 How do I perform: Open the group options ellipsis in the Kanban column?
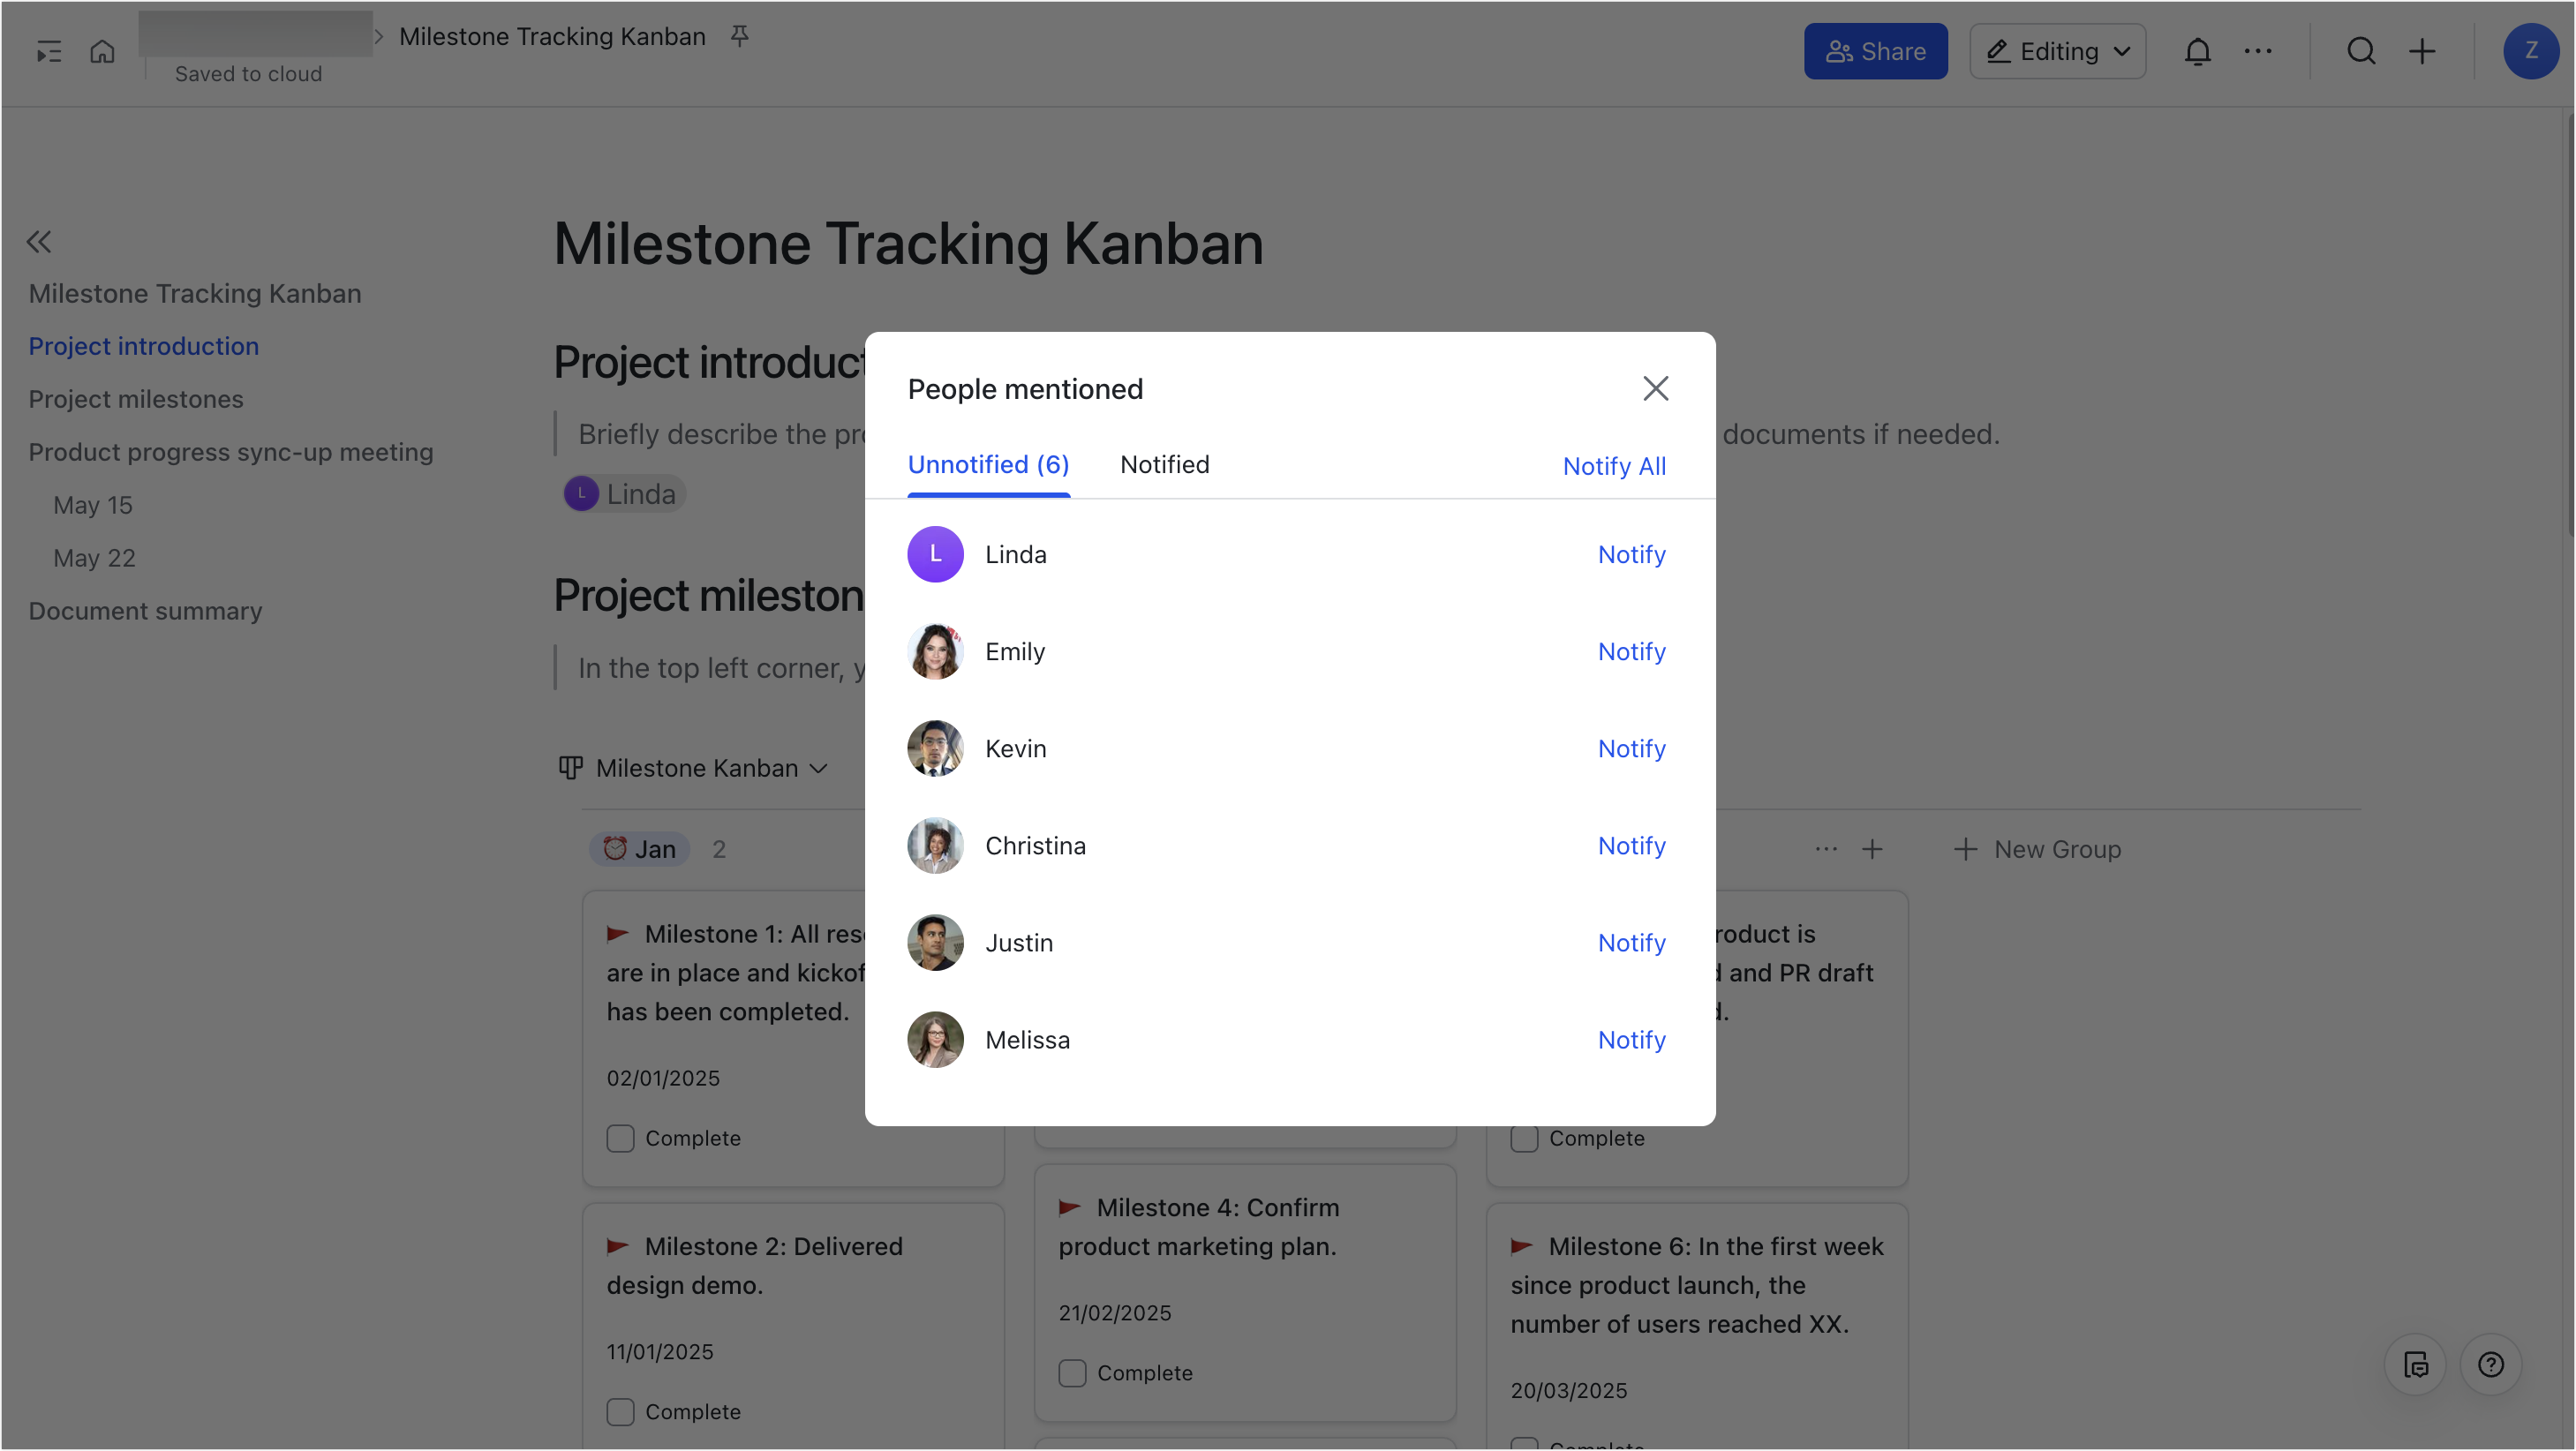tap(1826, 849)
